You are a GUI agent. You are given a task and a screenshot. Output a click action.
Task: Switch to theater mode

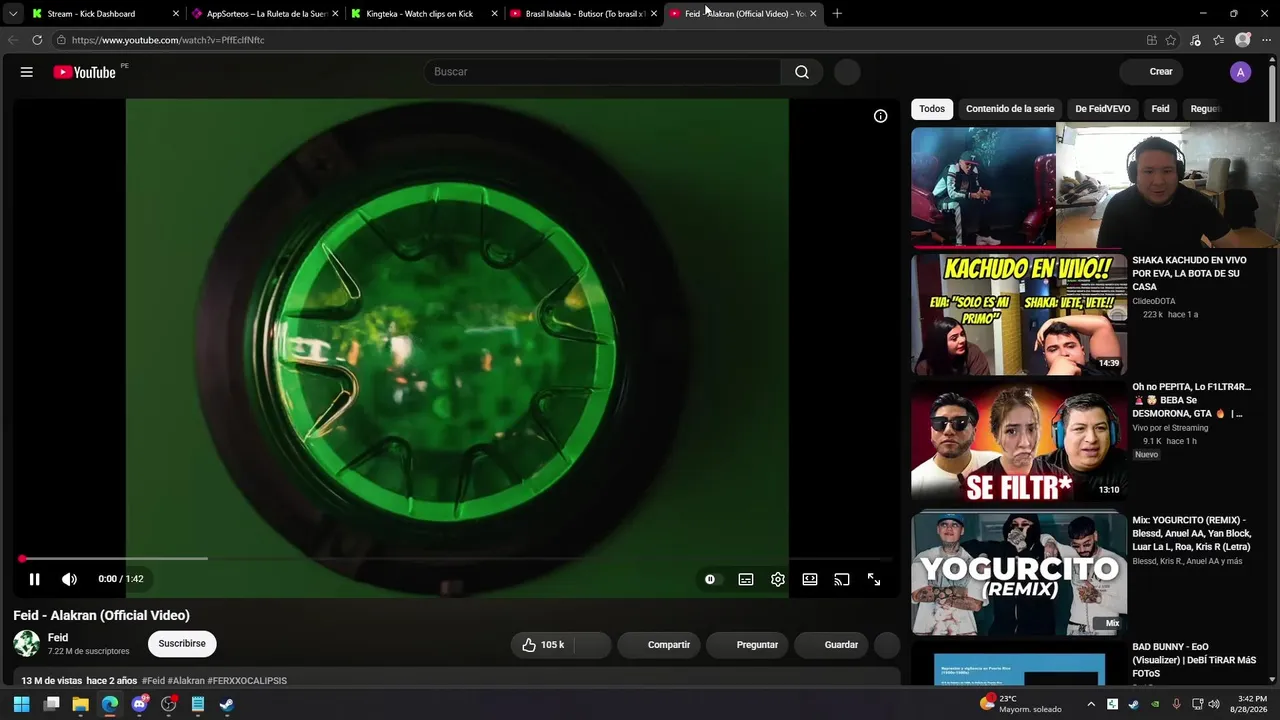[x=810, y=579]
